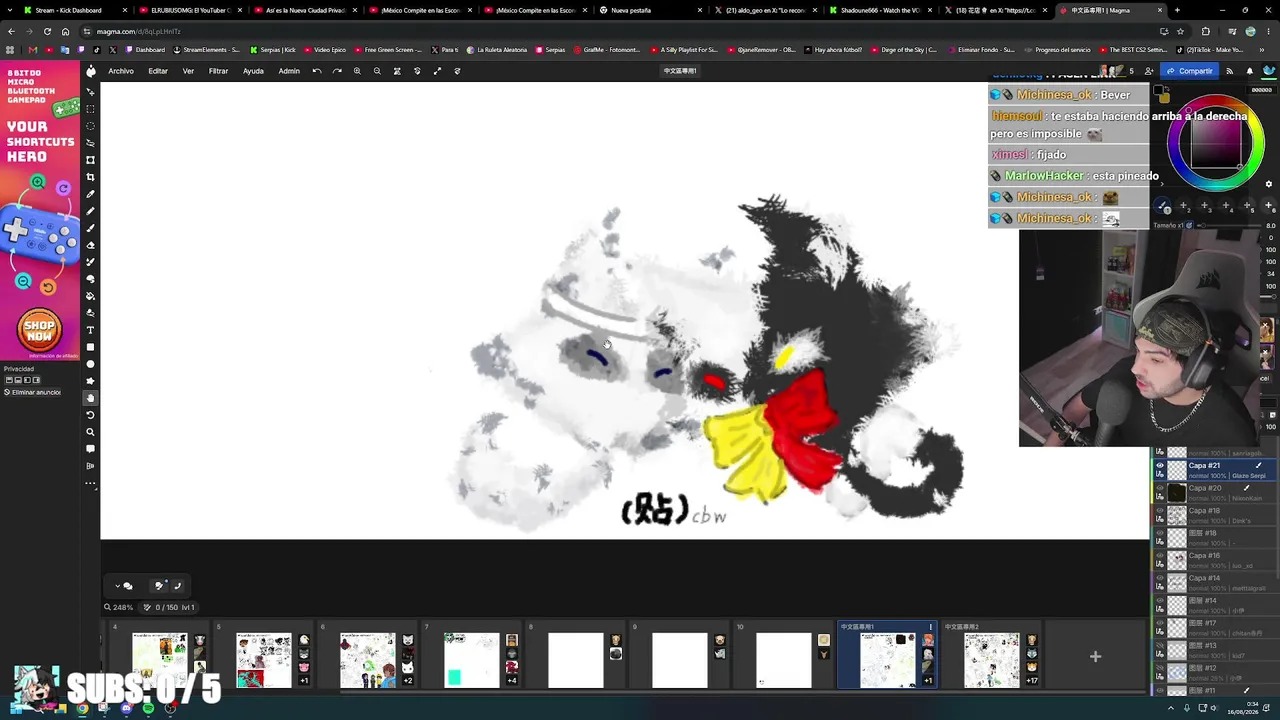Viewport: 1280px width, 720px height.
Task: Select the rectangular selection tool
Action: pos(90,109)
